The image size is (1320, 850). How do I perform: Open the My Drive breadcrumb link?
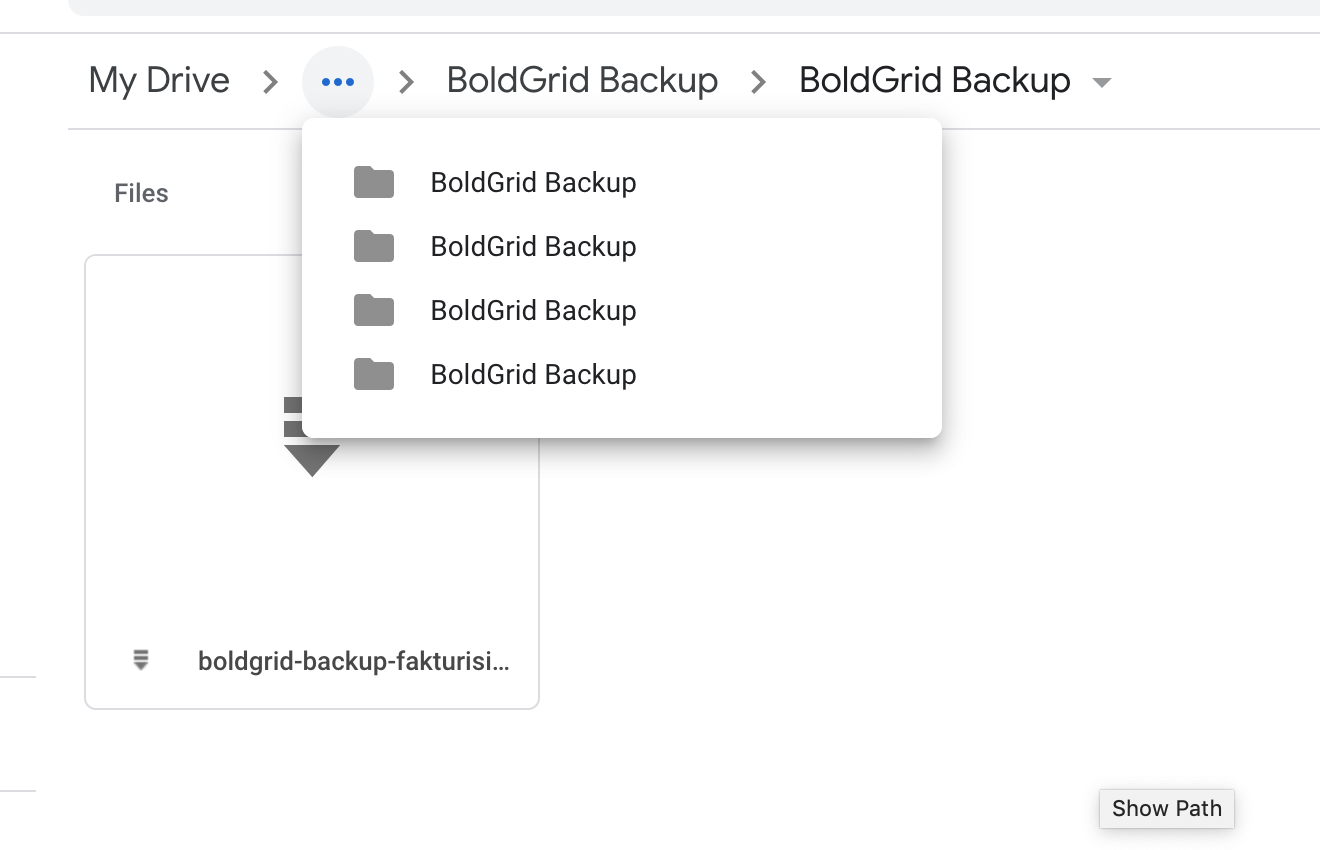(x=158, y=80)
